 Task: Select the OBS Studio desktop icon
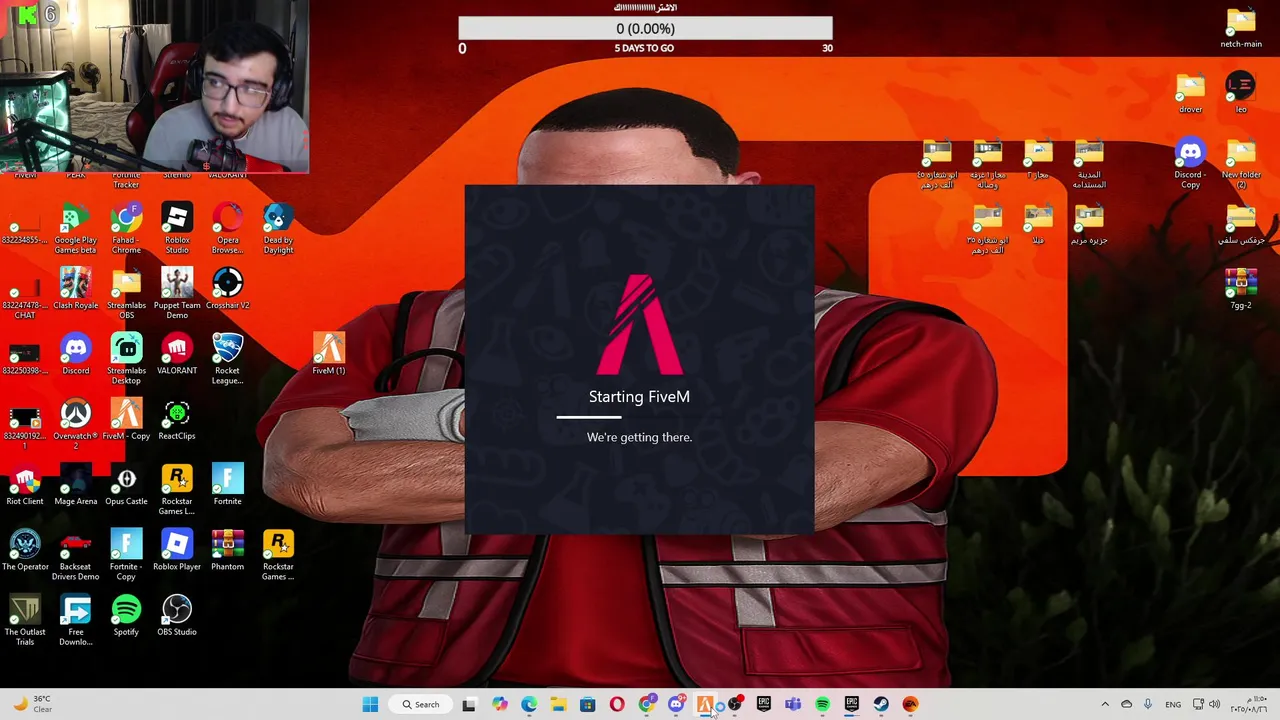[x=177, y=615]
